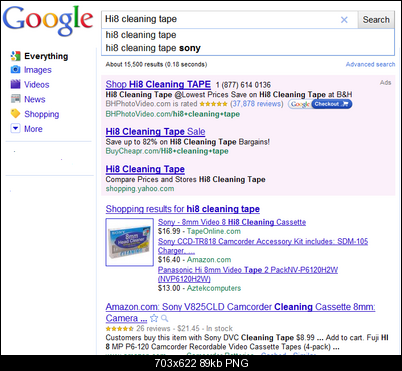Viewport: 402px width, 371px height.
Task: Click the Google Checkout badge
Action: pyautogui.click(x=320, y=104)
